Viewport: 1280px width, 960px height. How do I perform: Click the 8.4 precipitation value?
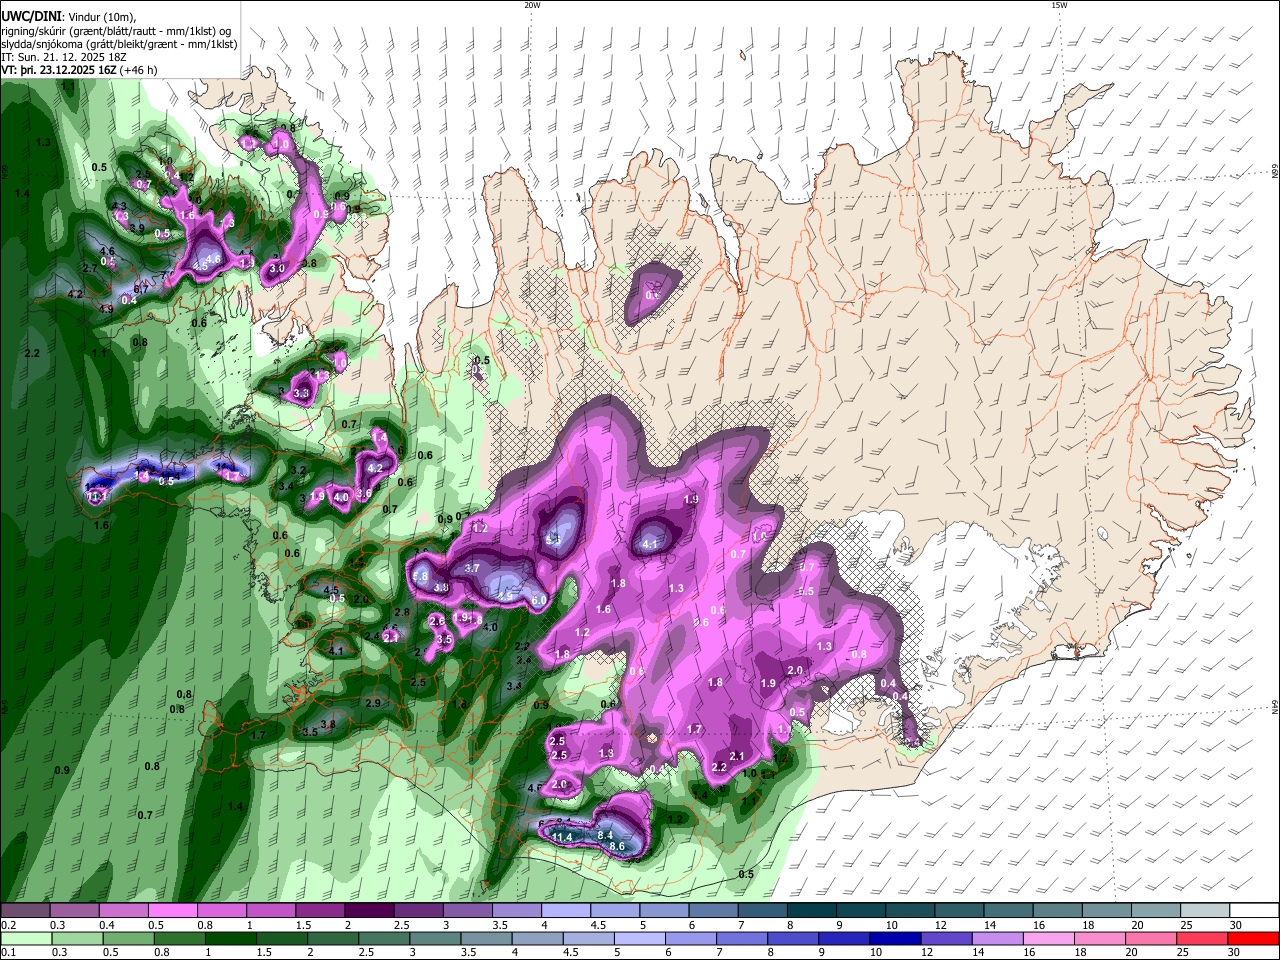coord(605,834)
